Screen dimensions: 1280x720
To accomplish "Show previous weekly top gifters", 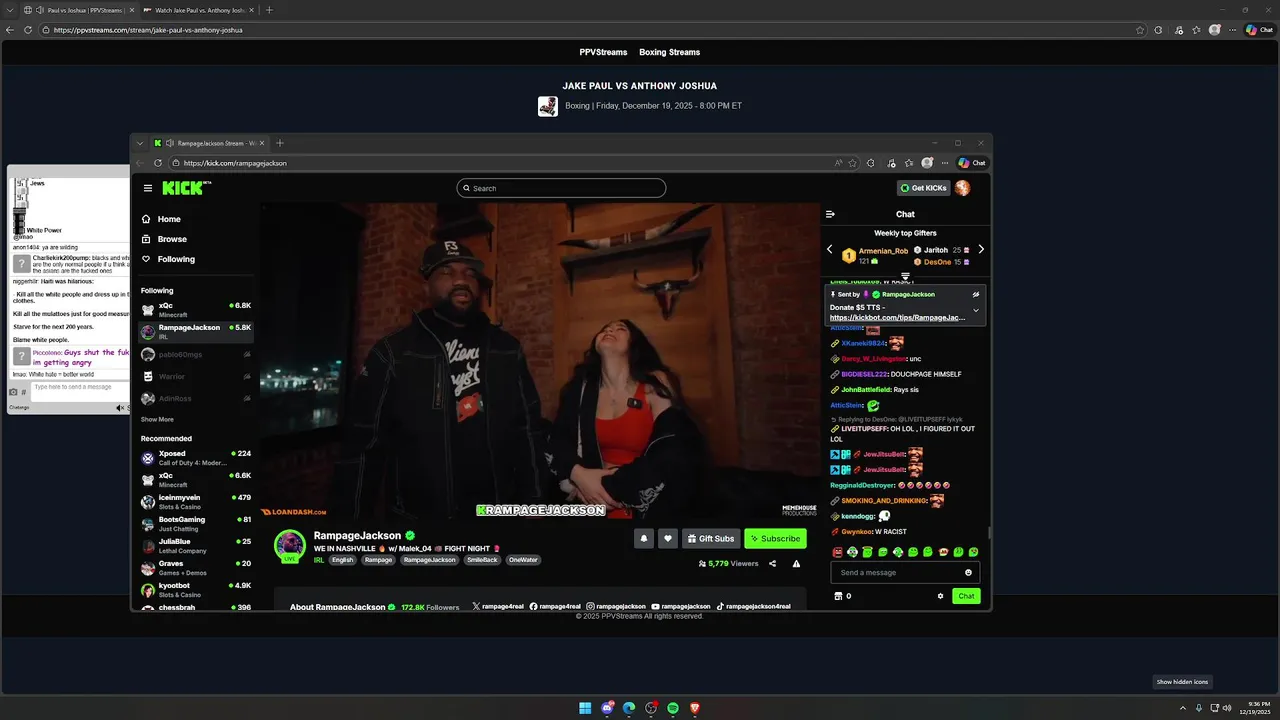I will [x=829, y=249].
